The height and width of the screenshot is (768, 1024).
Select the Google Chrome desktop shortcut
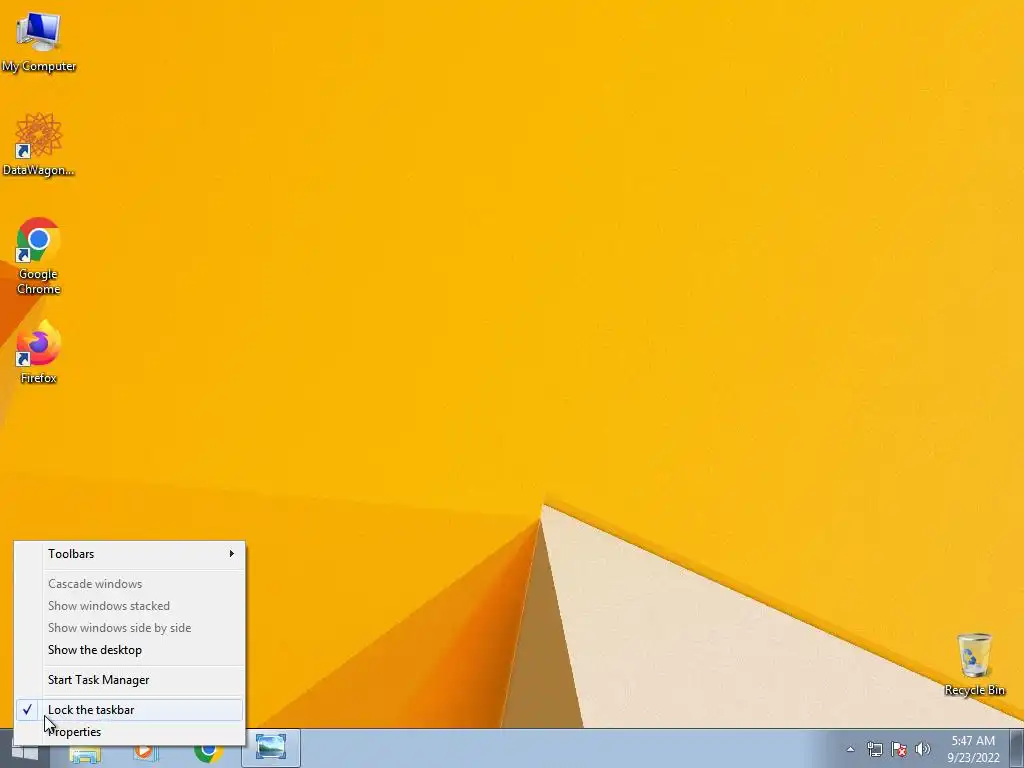pyautogui.click(x=39, y=255)
